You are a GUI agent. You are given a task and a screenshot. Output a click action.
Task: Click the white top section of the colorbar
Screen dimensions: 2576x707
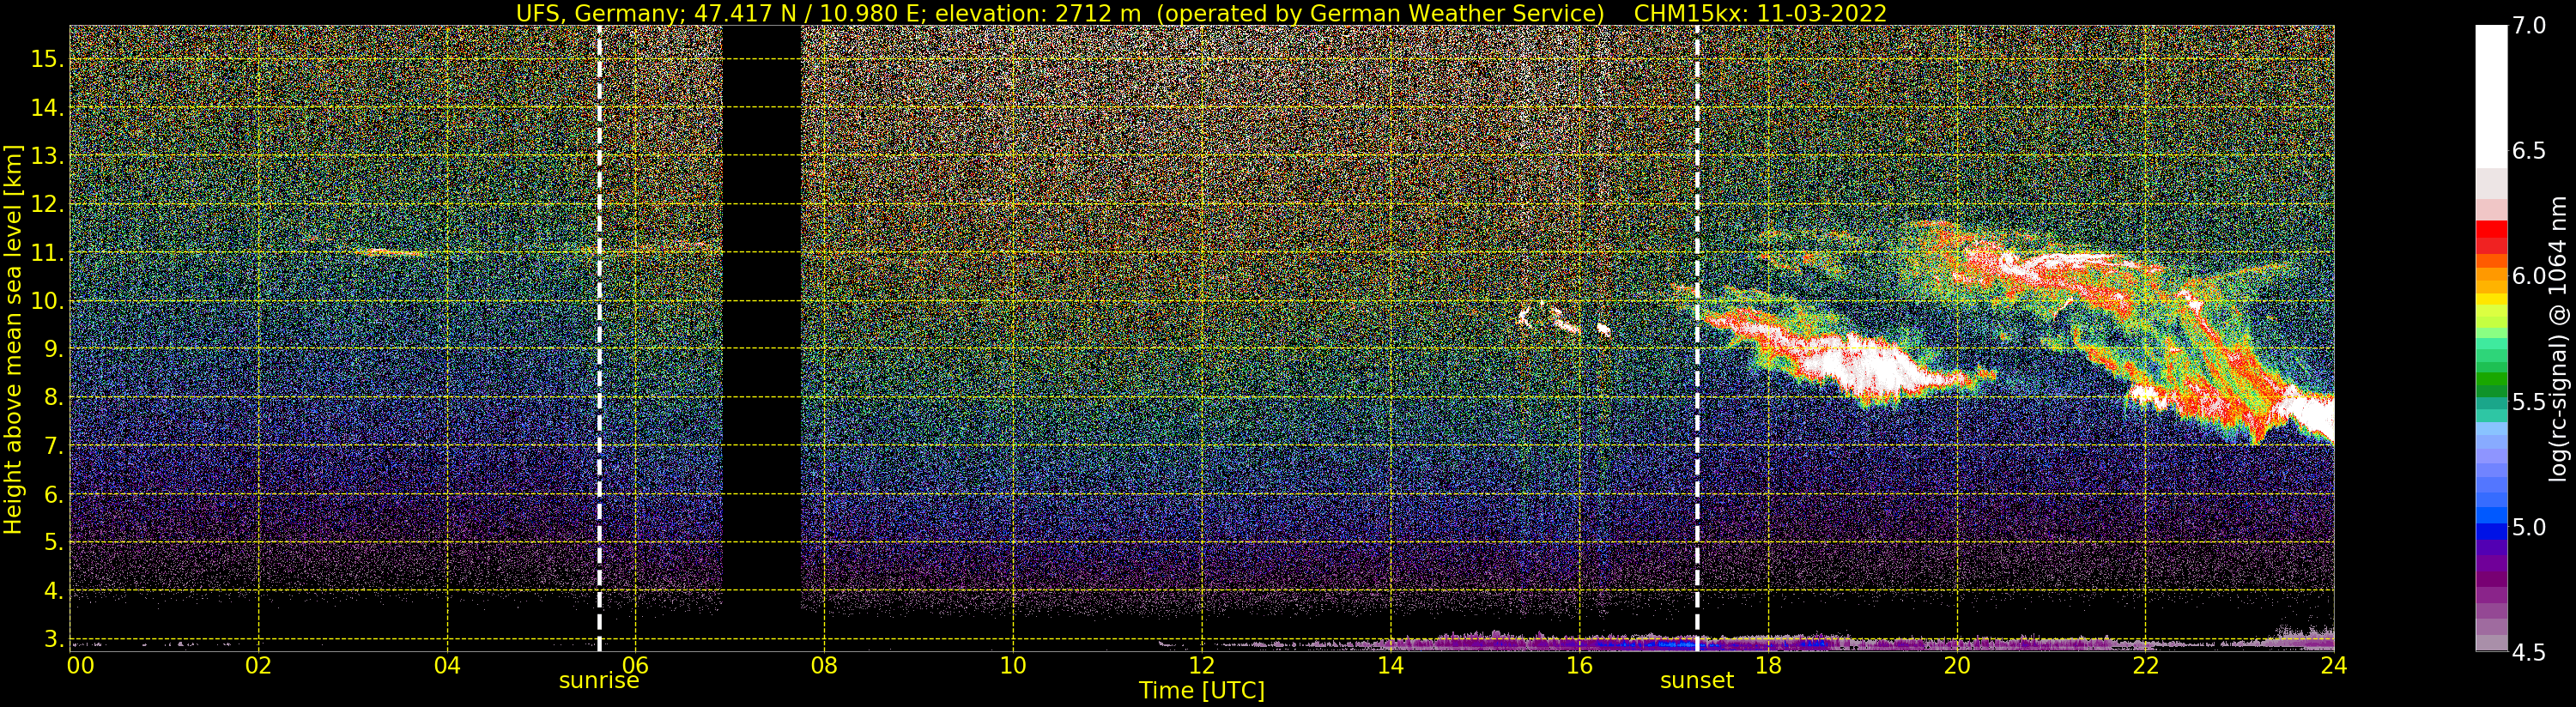[2491, 95]
